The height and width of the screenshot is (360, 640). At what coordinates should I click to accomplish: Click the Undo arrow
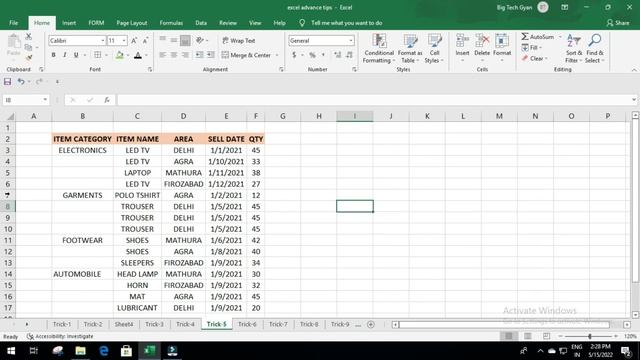coord(20,82)
